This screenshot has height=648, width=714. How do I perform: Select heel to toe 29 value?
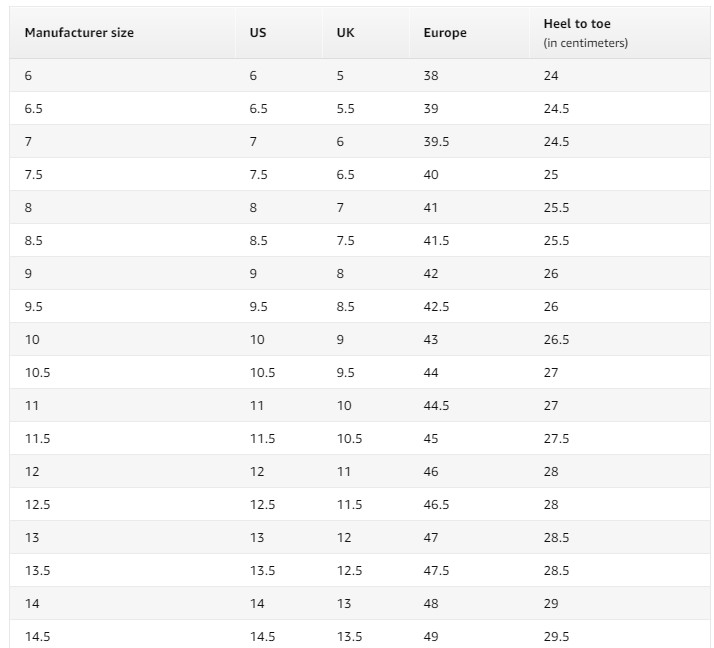point(551,604)
